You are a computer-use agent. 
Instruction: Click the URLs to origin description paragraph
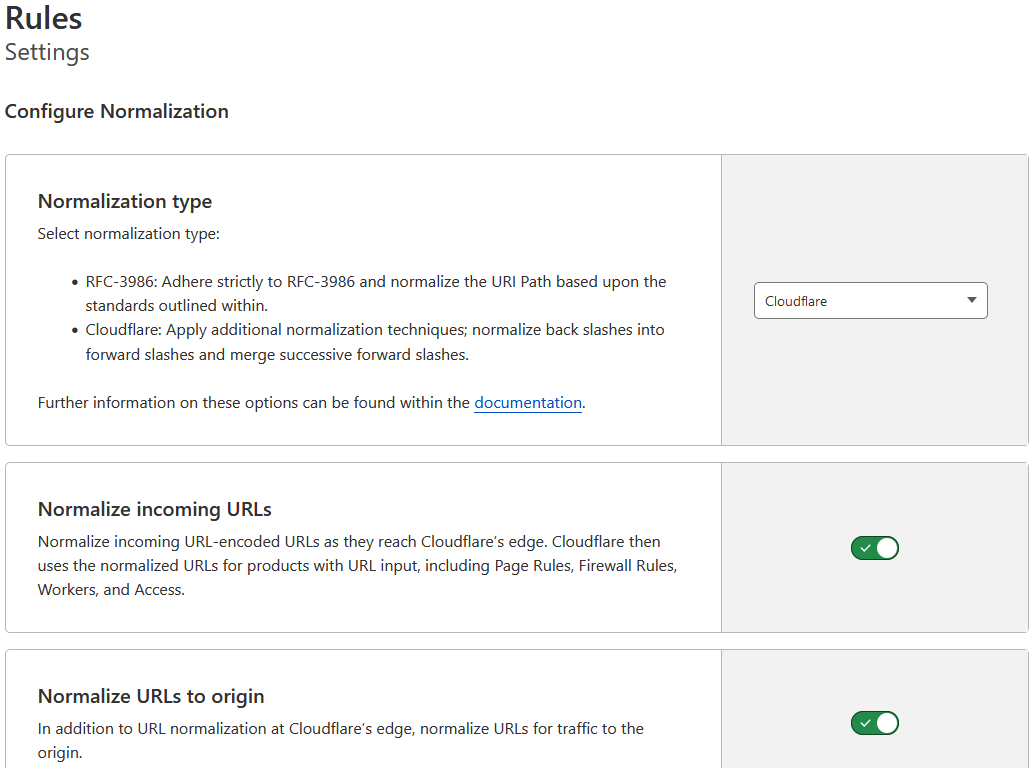click(x=340, y=740)
